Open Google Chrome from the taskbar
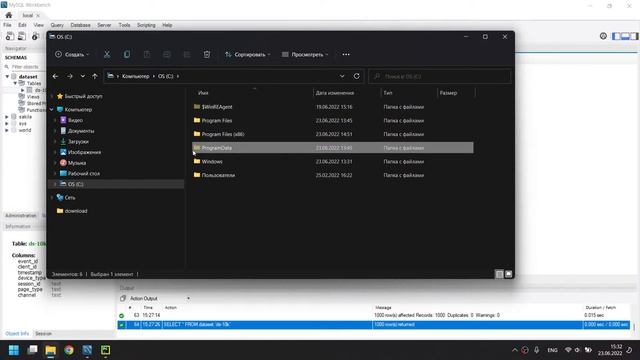 [x=69, y=350]
